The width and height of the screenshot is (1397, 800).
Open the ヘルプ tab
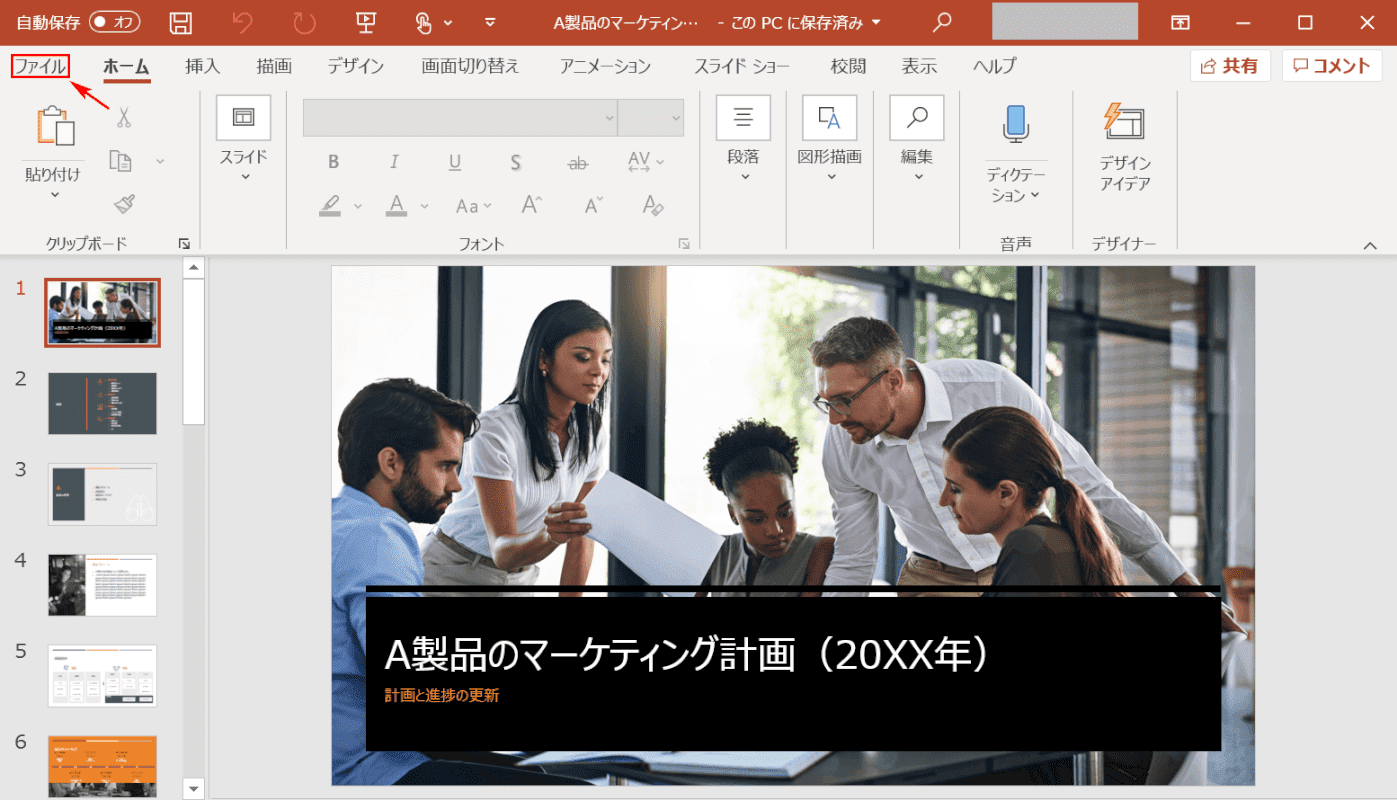pyautogui.click(x=995, y=67)
